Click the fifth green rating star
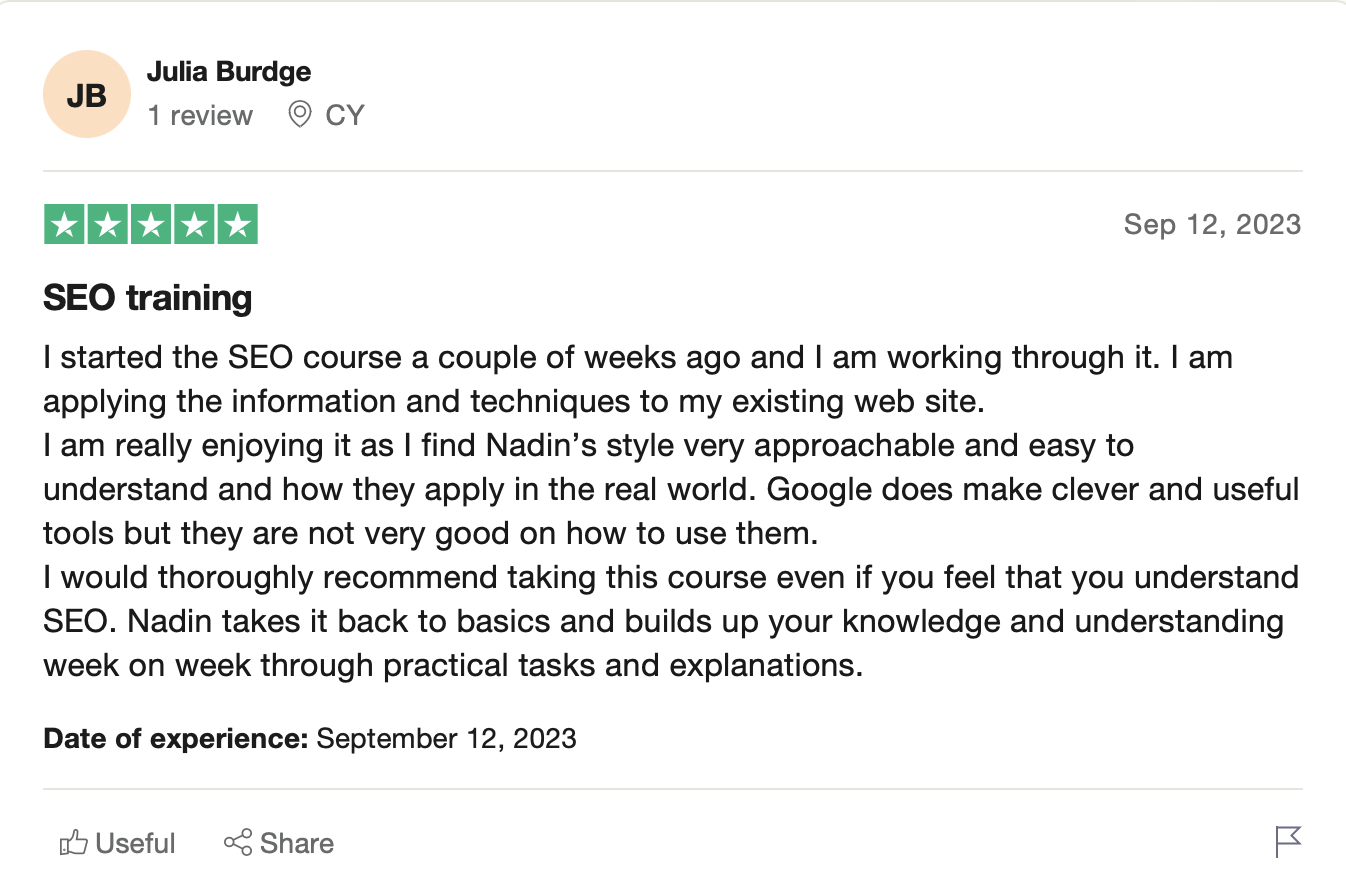Viewport: 1346px width, 894px height. tap(237, 225)
